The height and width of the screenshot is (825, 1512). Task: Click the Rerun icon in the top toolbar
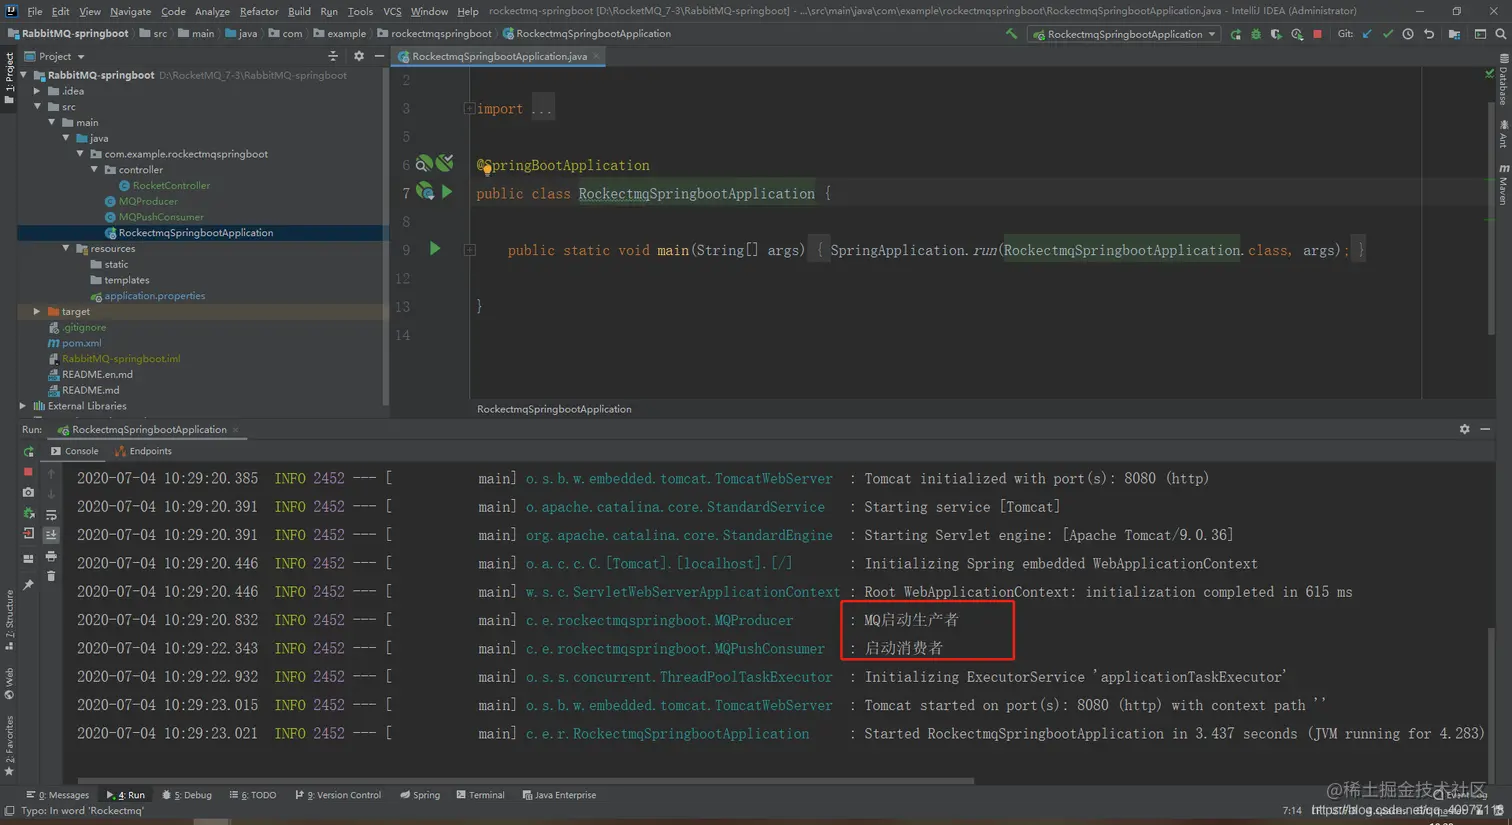point(1236,34)
